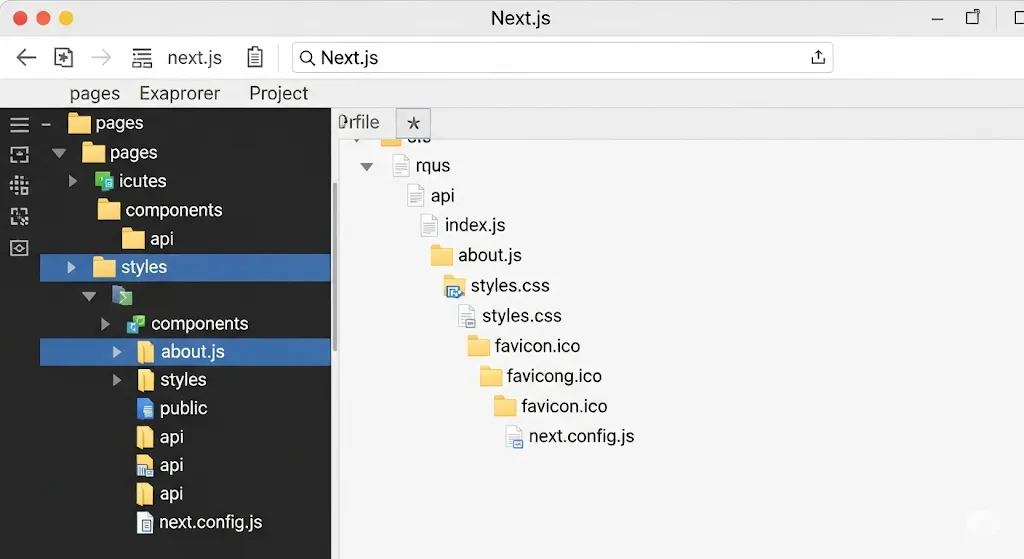Click the index.js document icon
This screenshot has width=1024, height=559.
pos(429,225)
